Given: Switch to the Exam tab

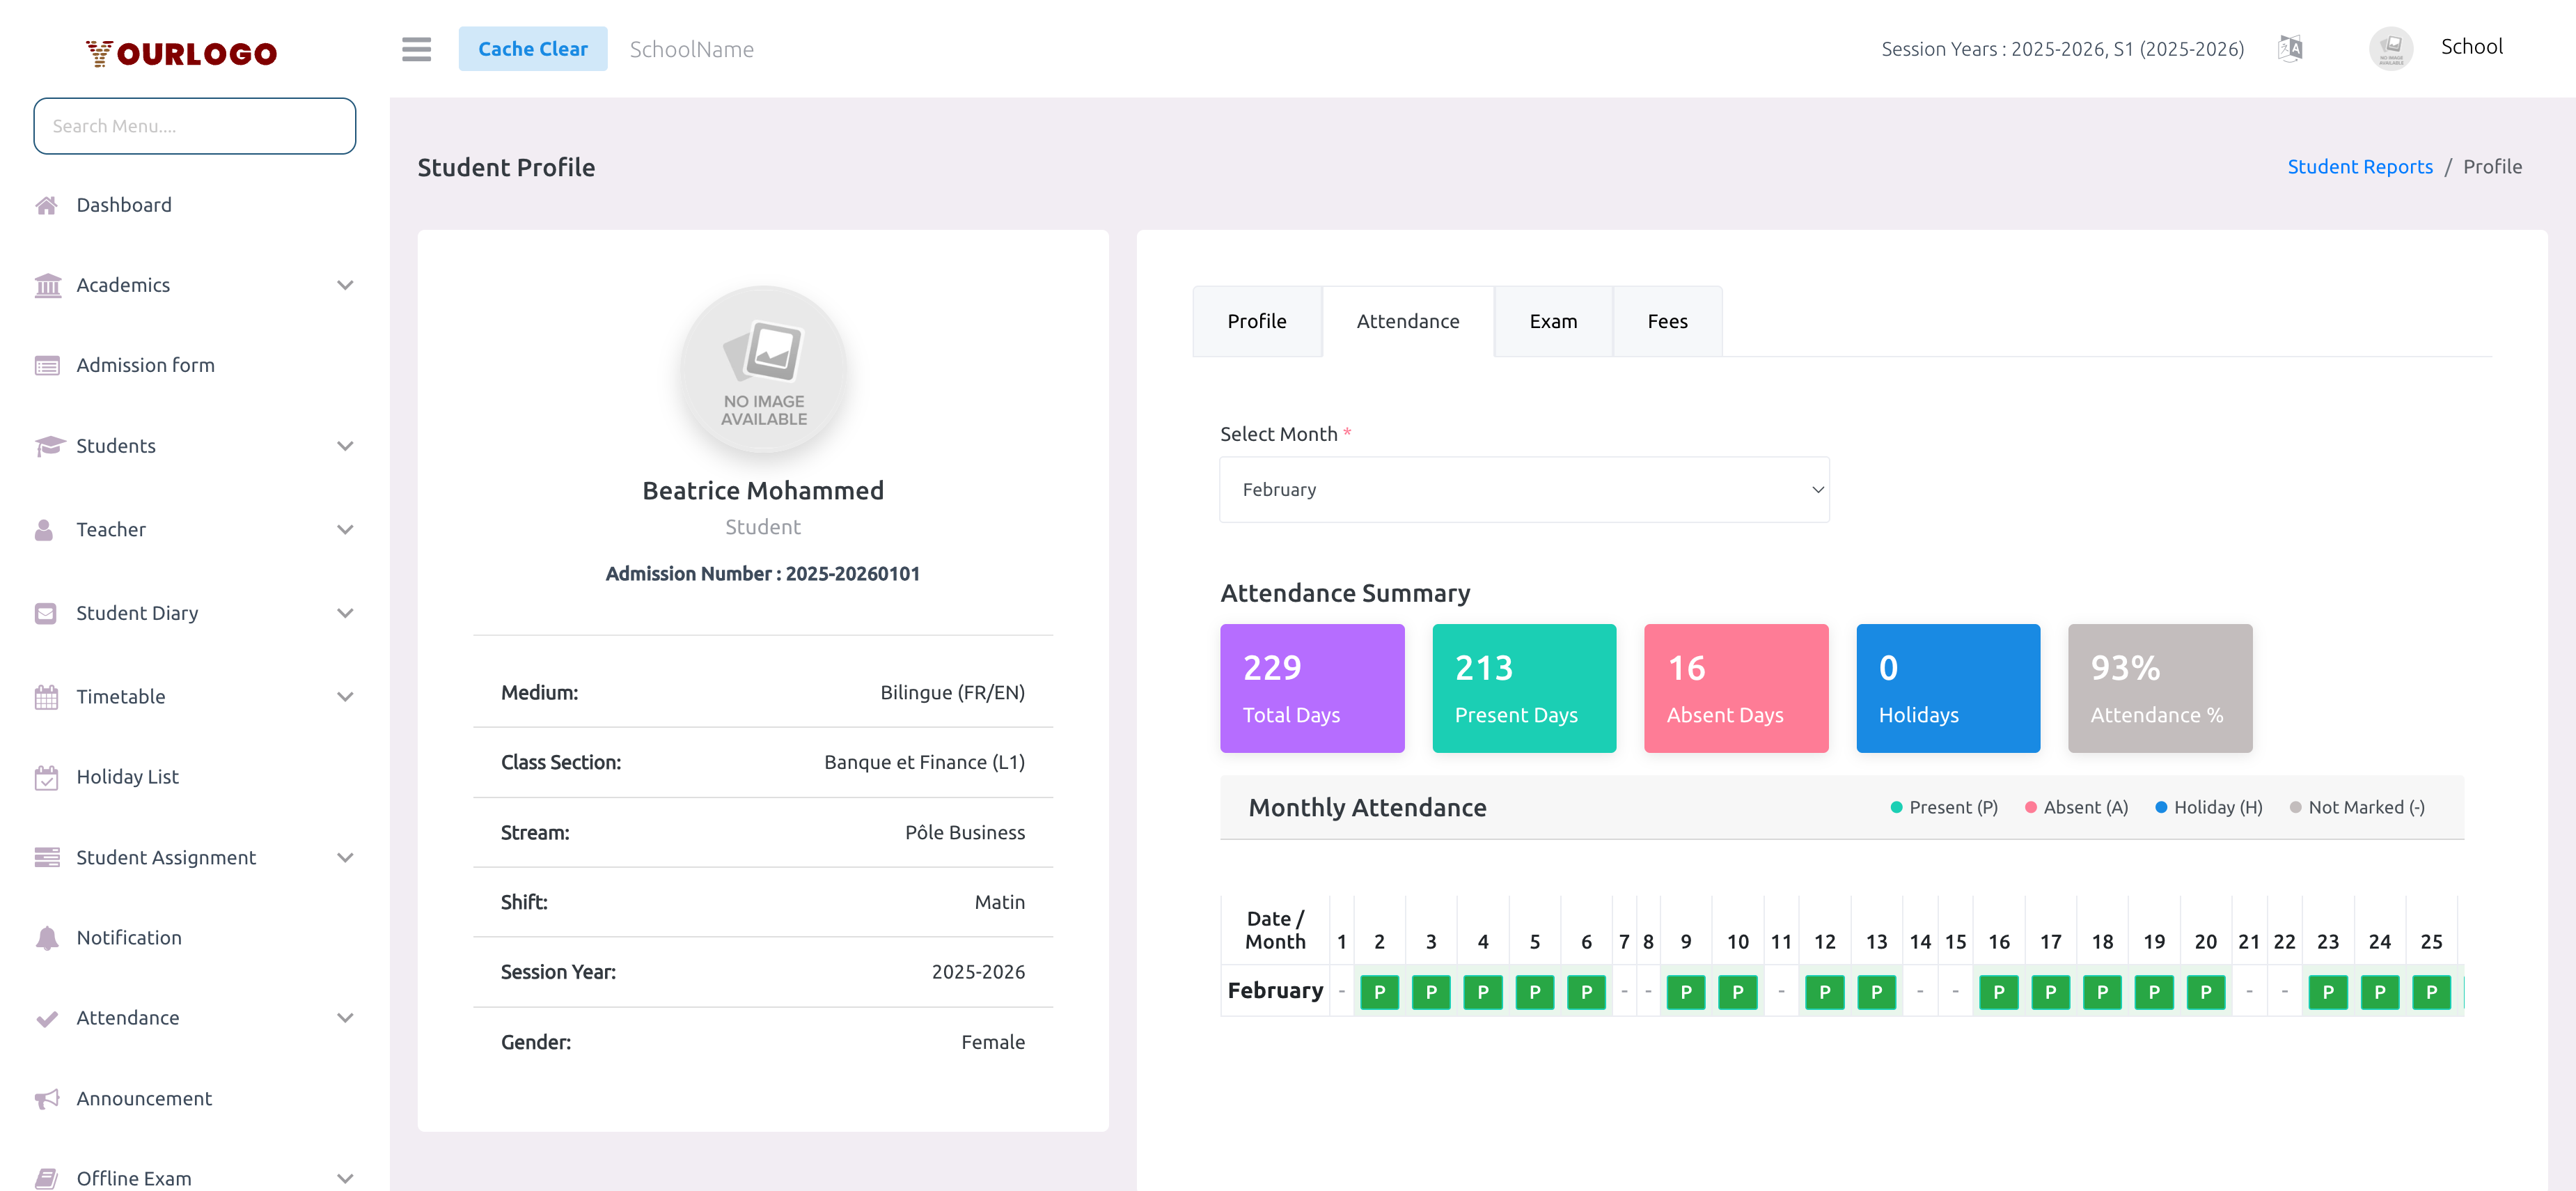Looking at the screenshot, I should click(1552, 322).
